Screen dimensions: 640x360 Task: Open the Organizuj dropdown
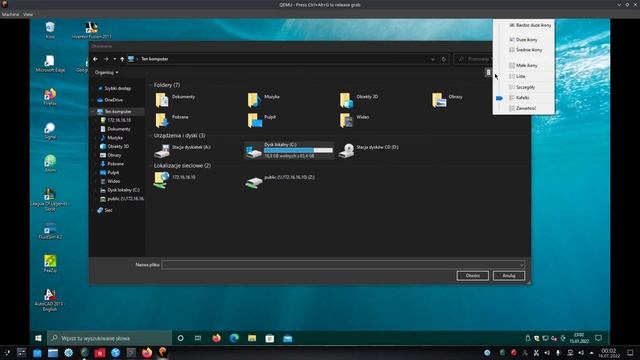point(107,73)
